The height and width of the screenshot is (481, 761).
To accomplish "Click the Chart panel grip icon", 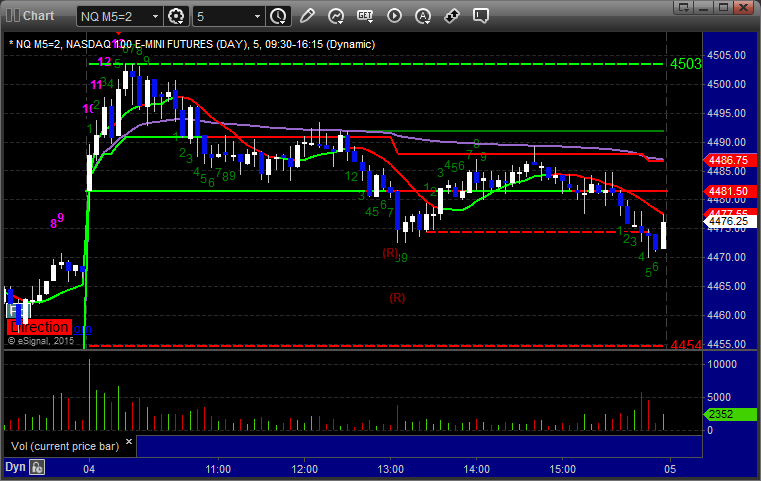I will point(12,16).
